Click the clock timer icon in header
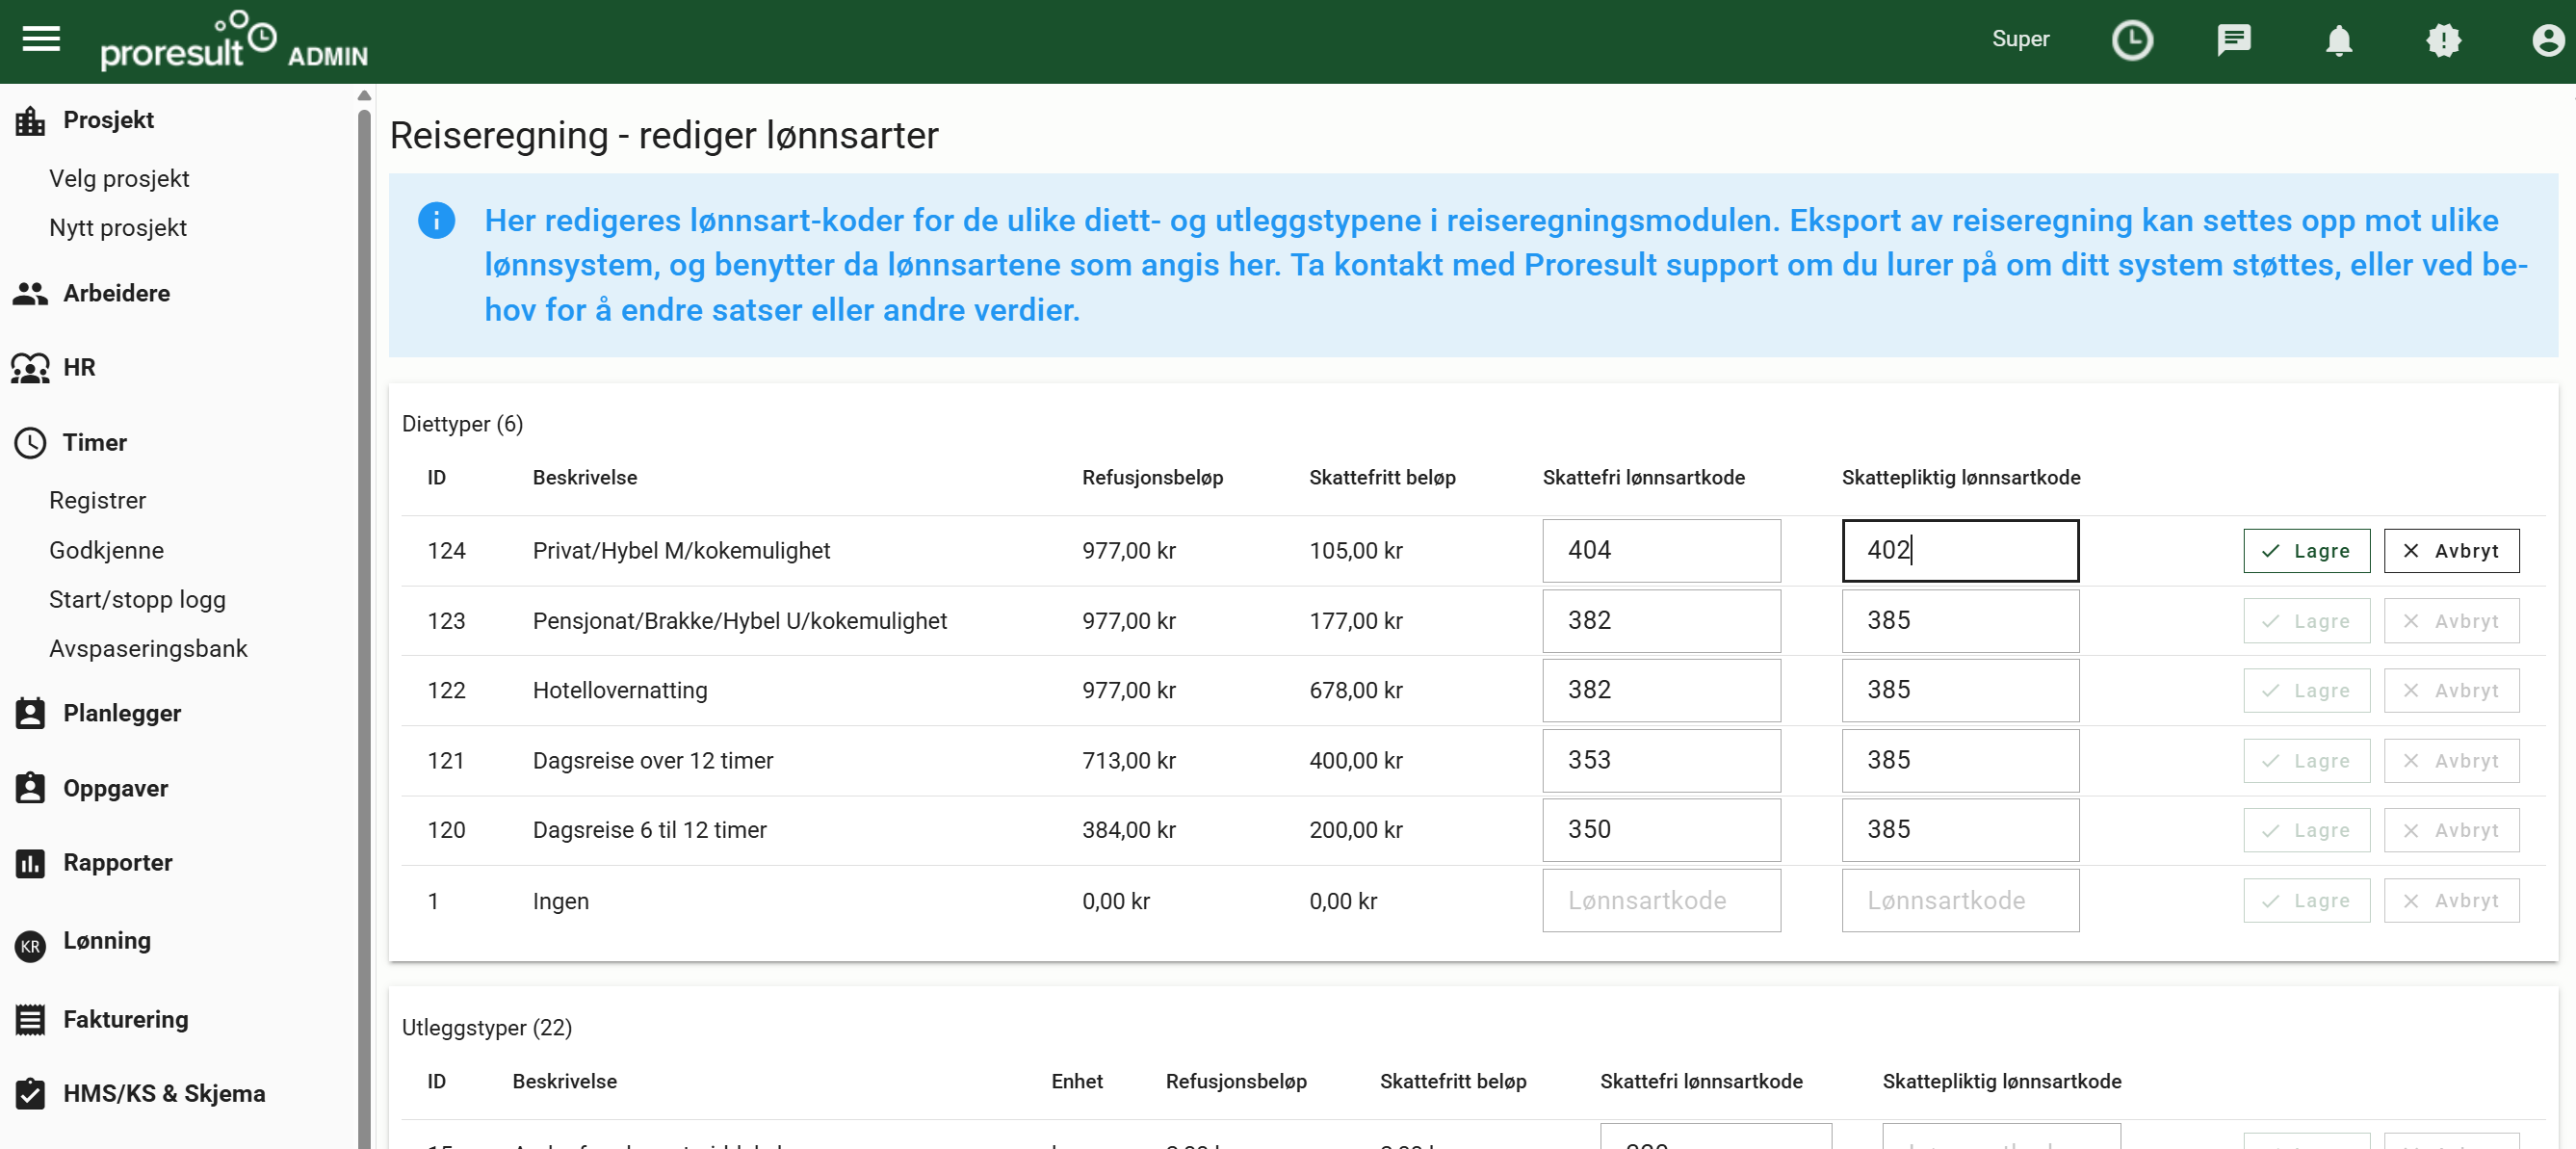The width and height of the screenshot is (2576, 1149). [2131, 40]
